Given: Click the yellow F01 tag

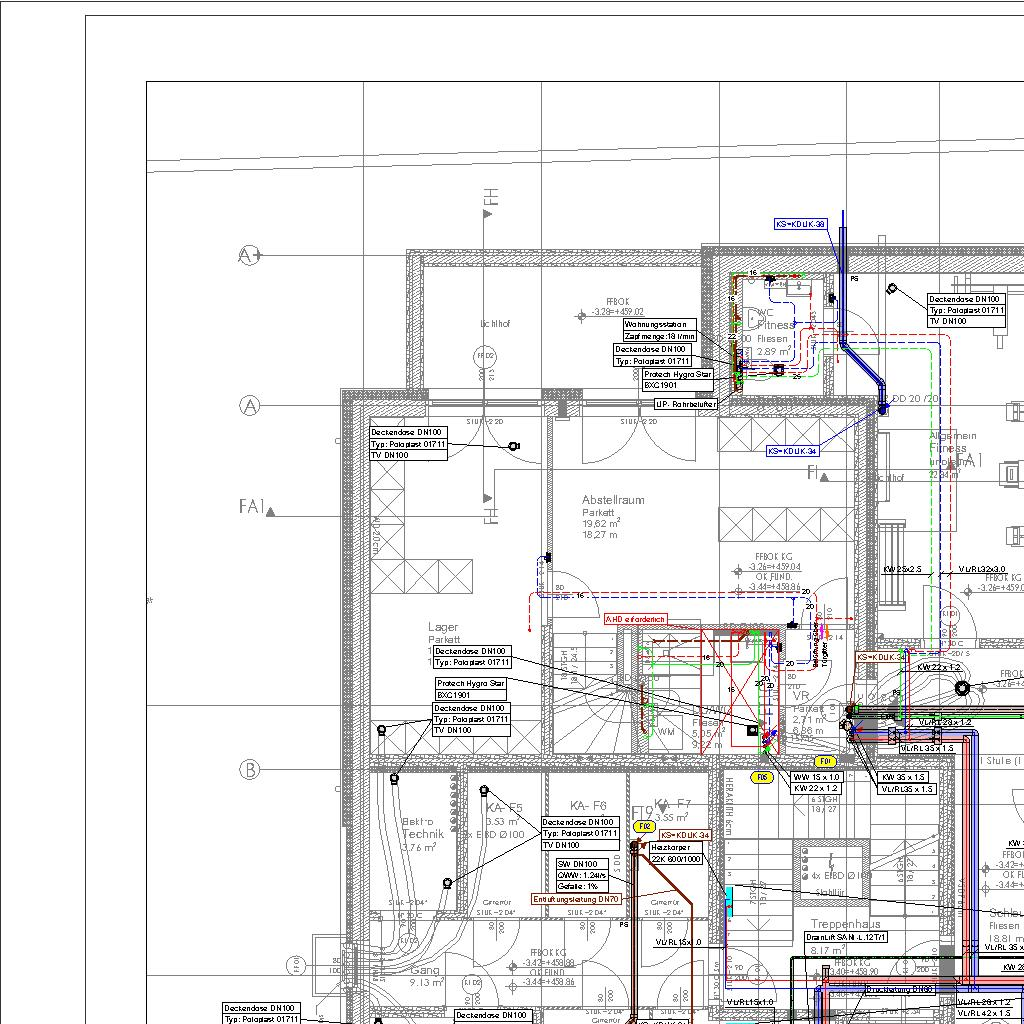Looking at the screenshot, I should [825, 762].
